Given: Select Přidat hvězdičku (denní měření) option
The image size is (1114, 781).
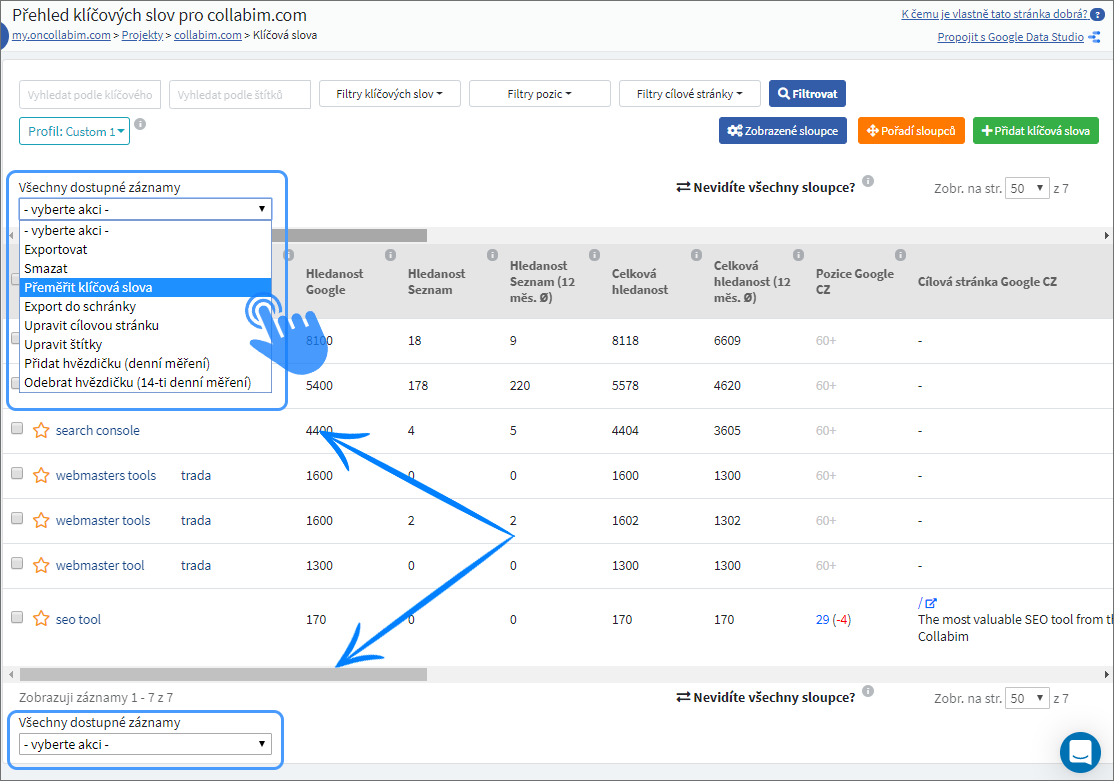Looking at the screenshot, I should [146, 363].
